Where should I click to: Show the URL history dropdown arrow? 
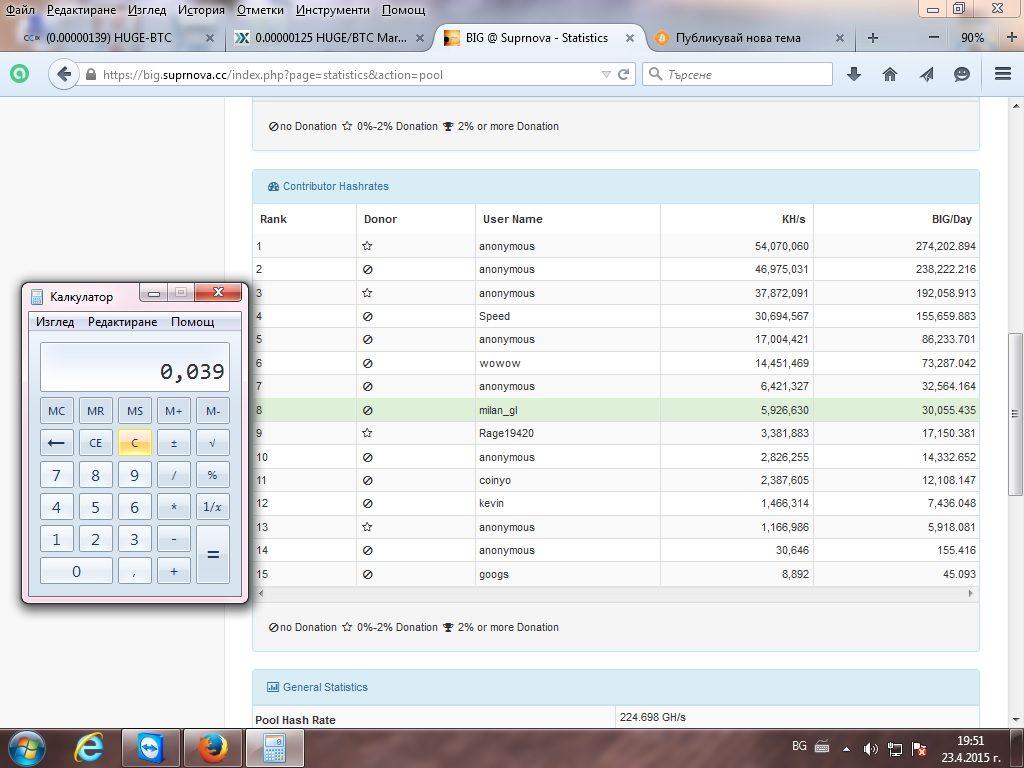(x=606, y=74)
